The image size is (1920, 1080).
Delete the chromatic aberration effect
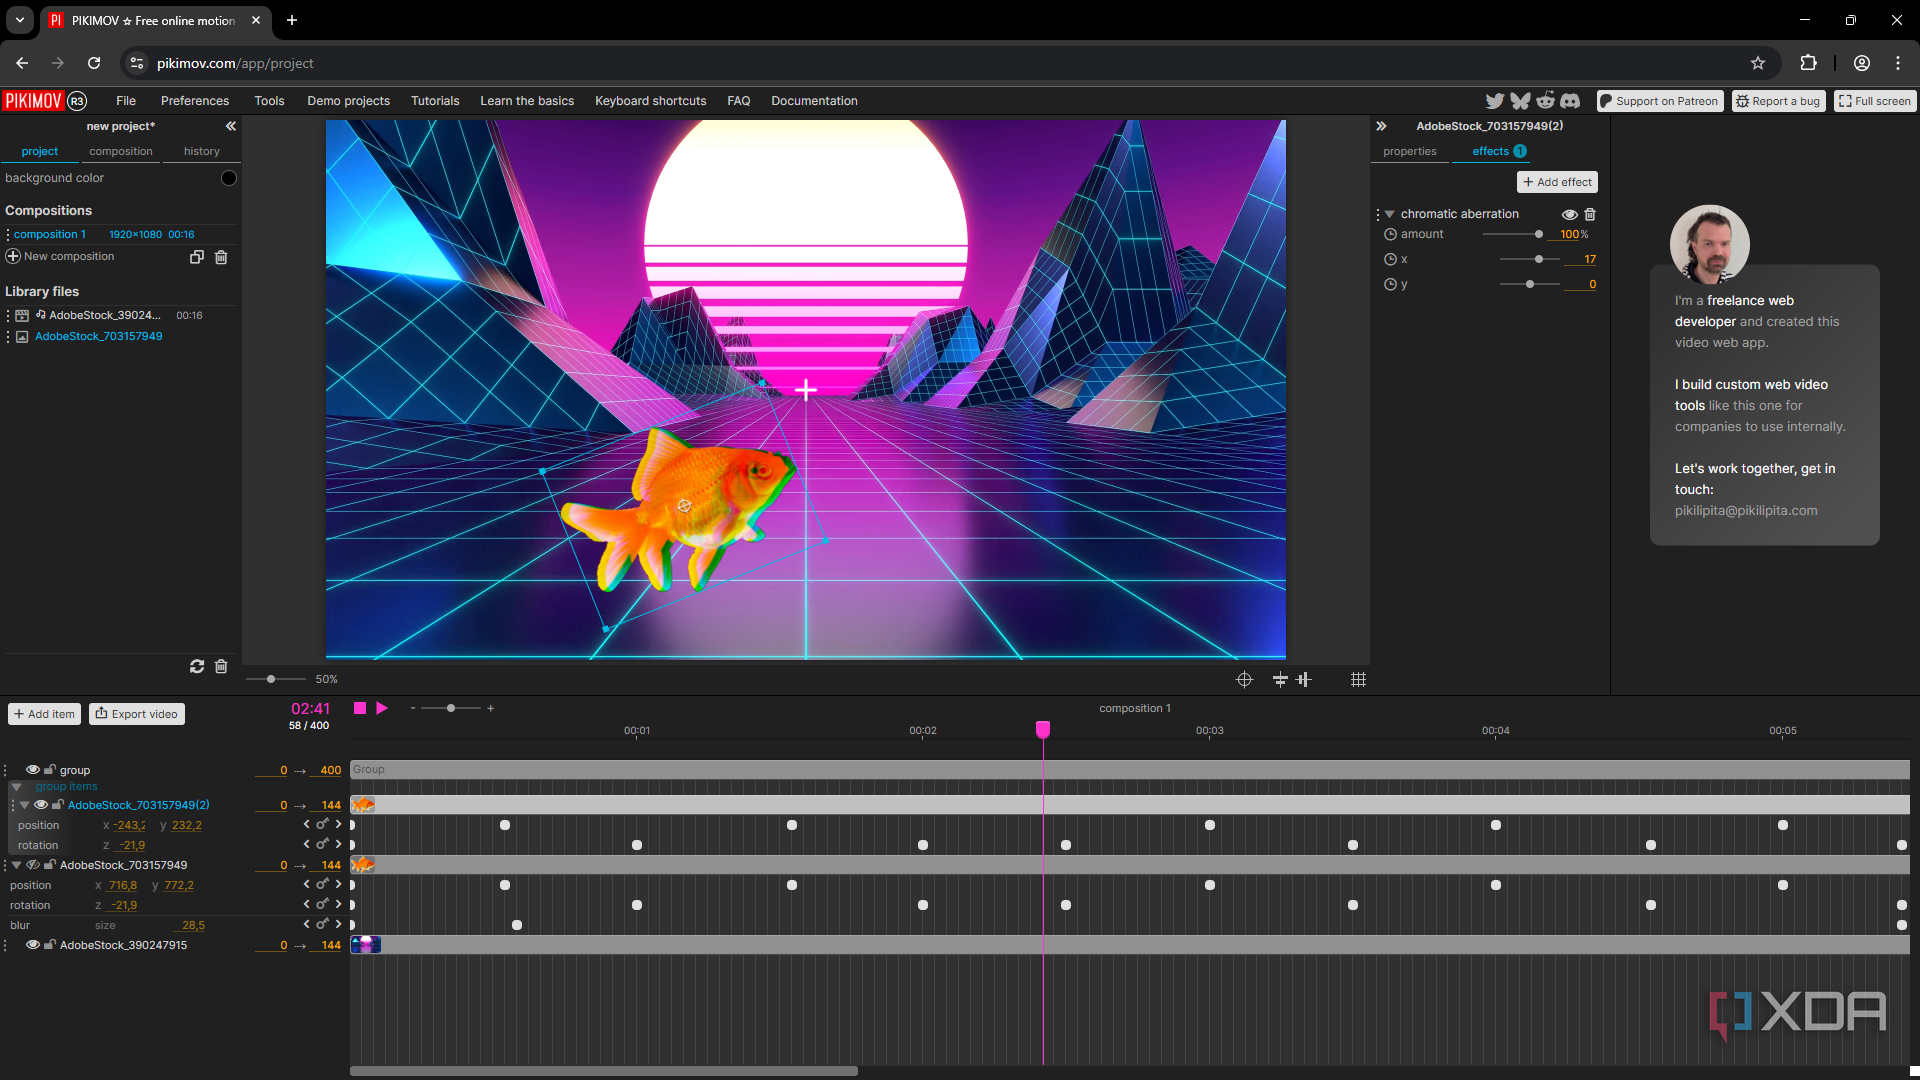point(1590,214)
